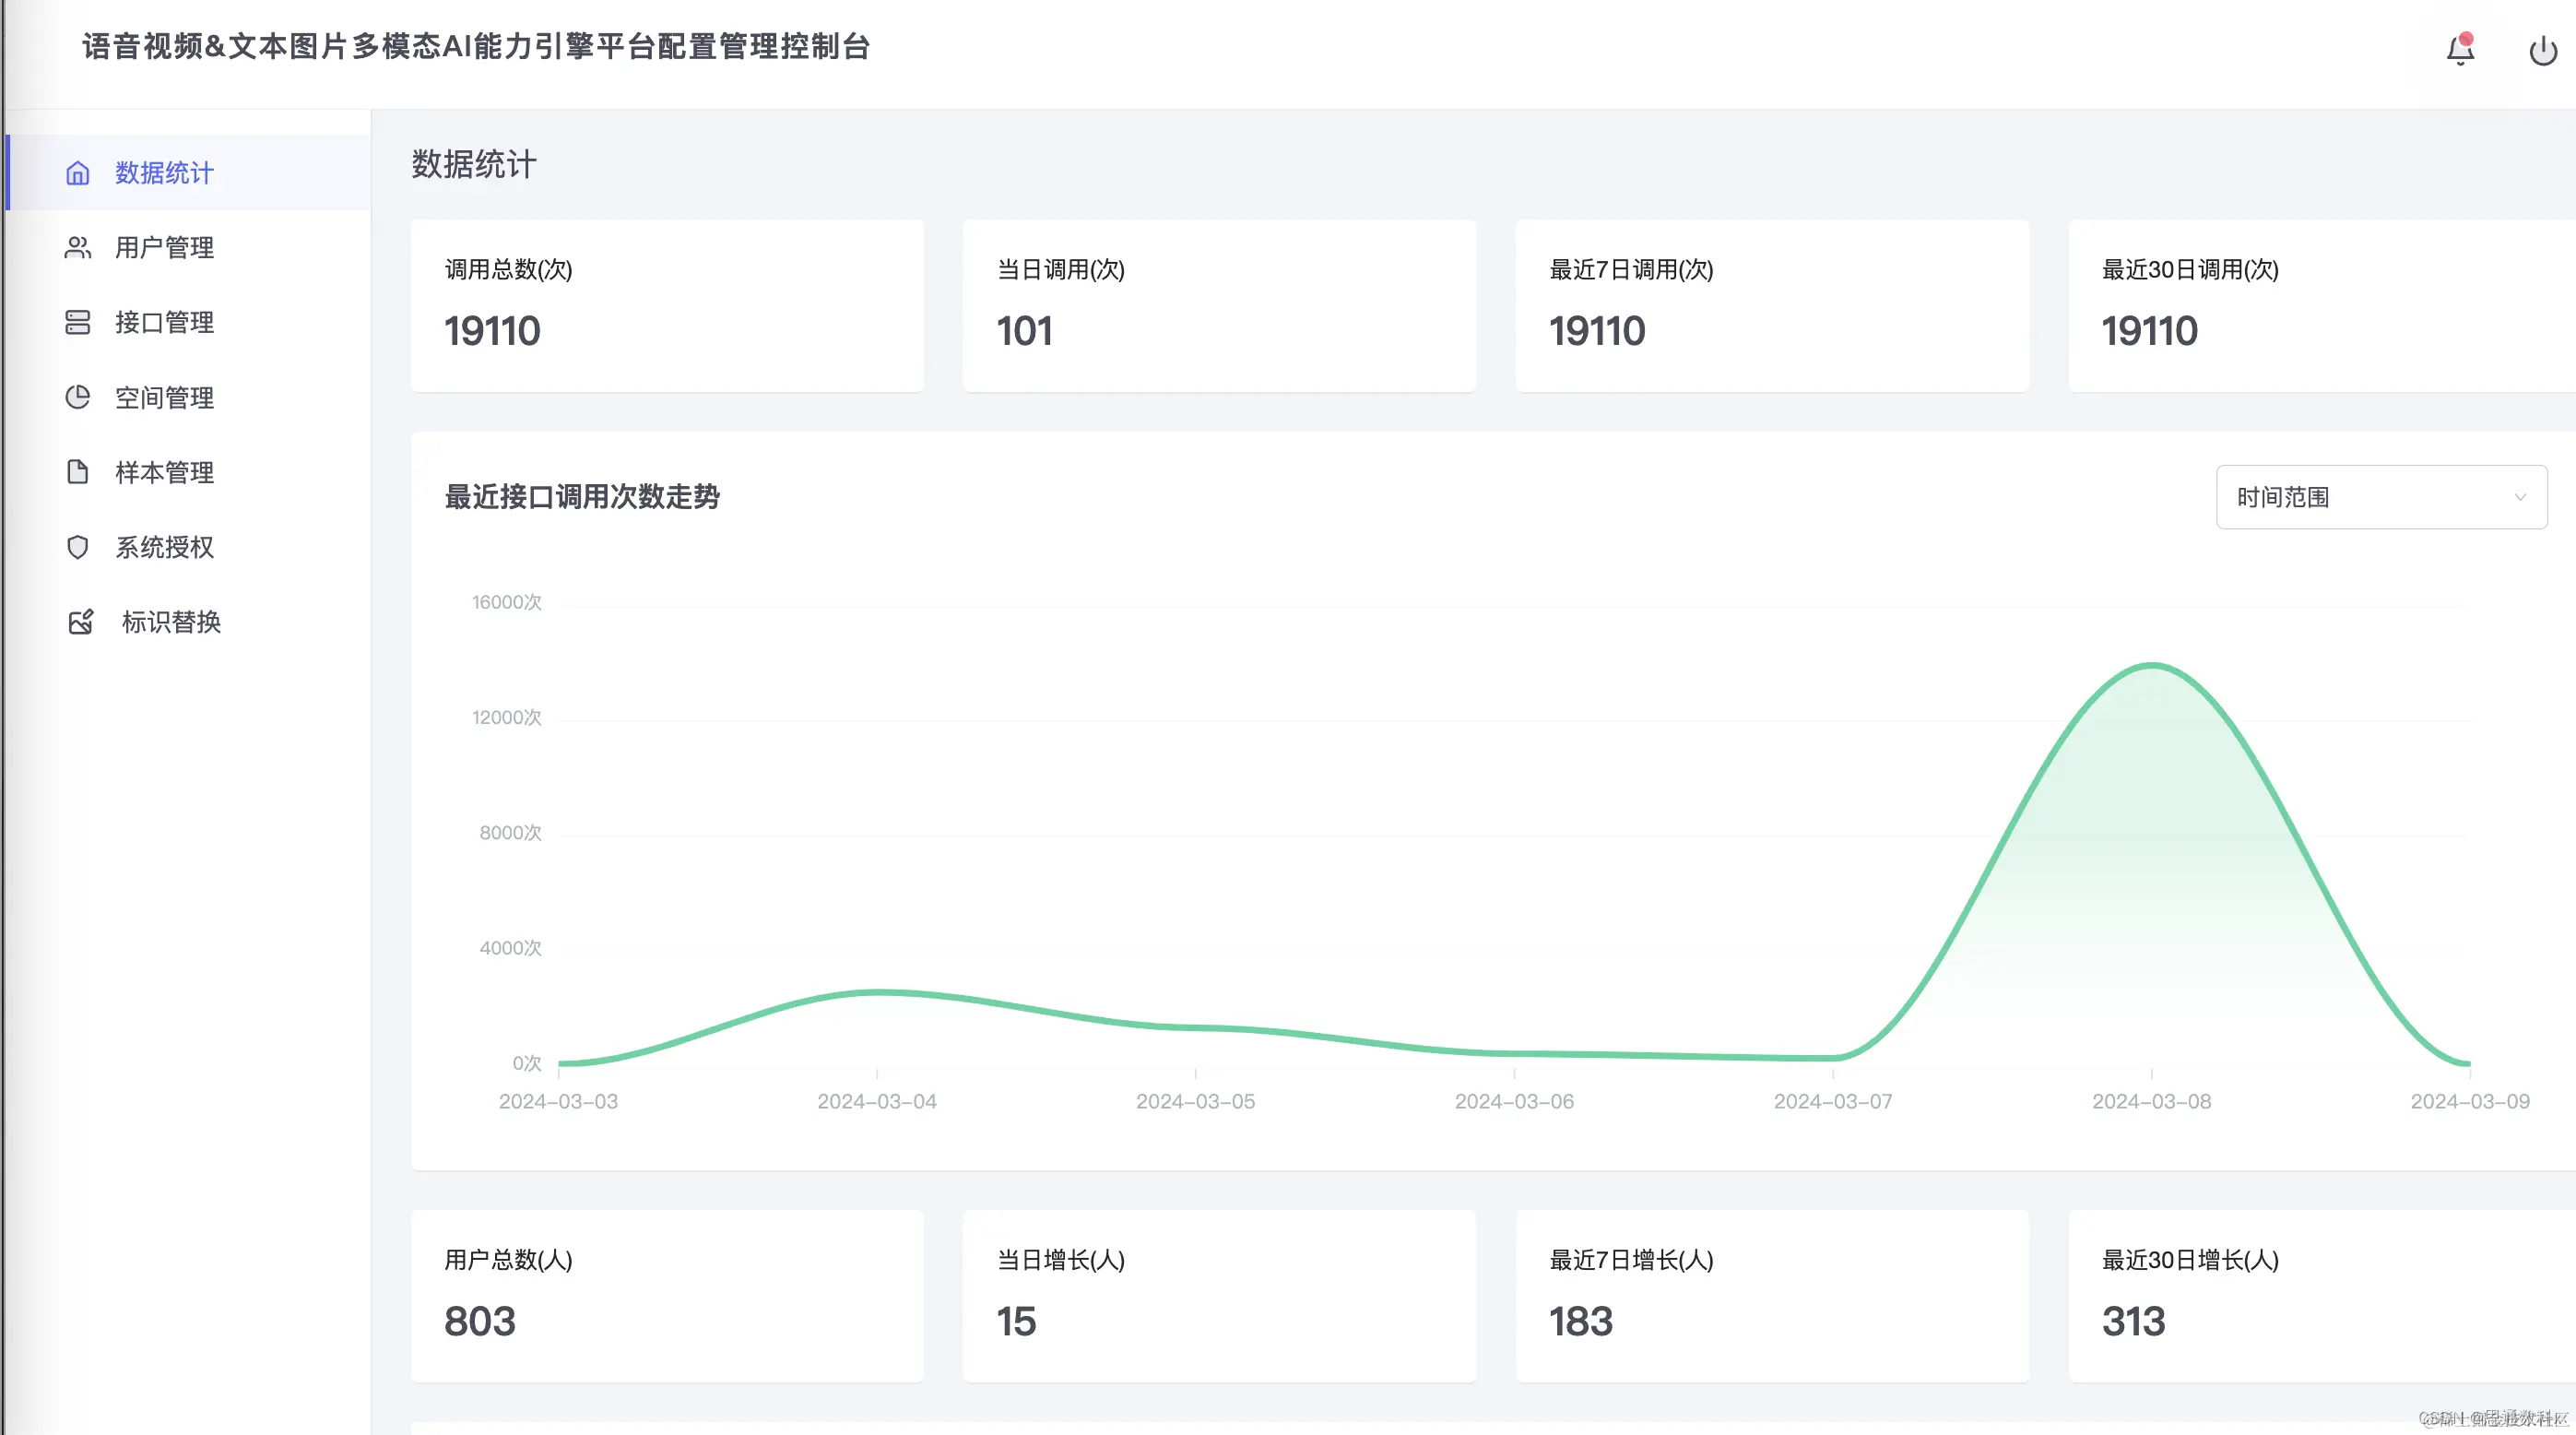This screenshot has width=2576, height=1435.
Task: Expand the chevron arrow in 时间范围 selector
Action: point(2520,497)
